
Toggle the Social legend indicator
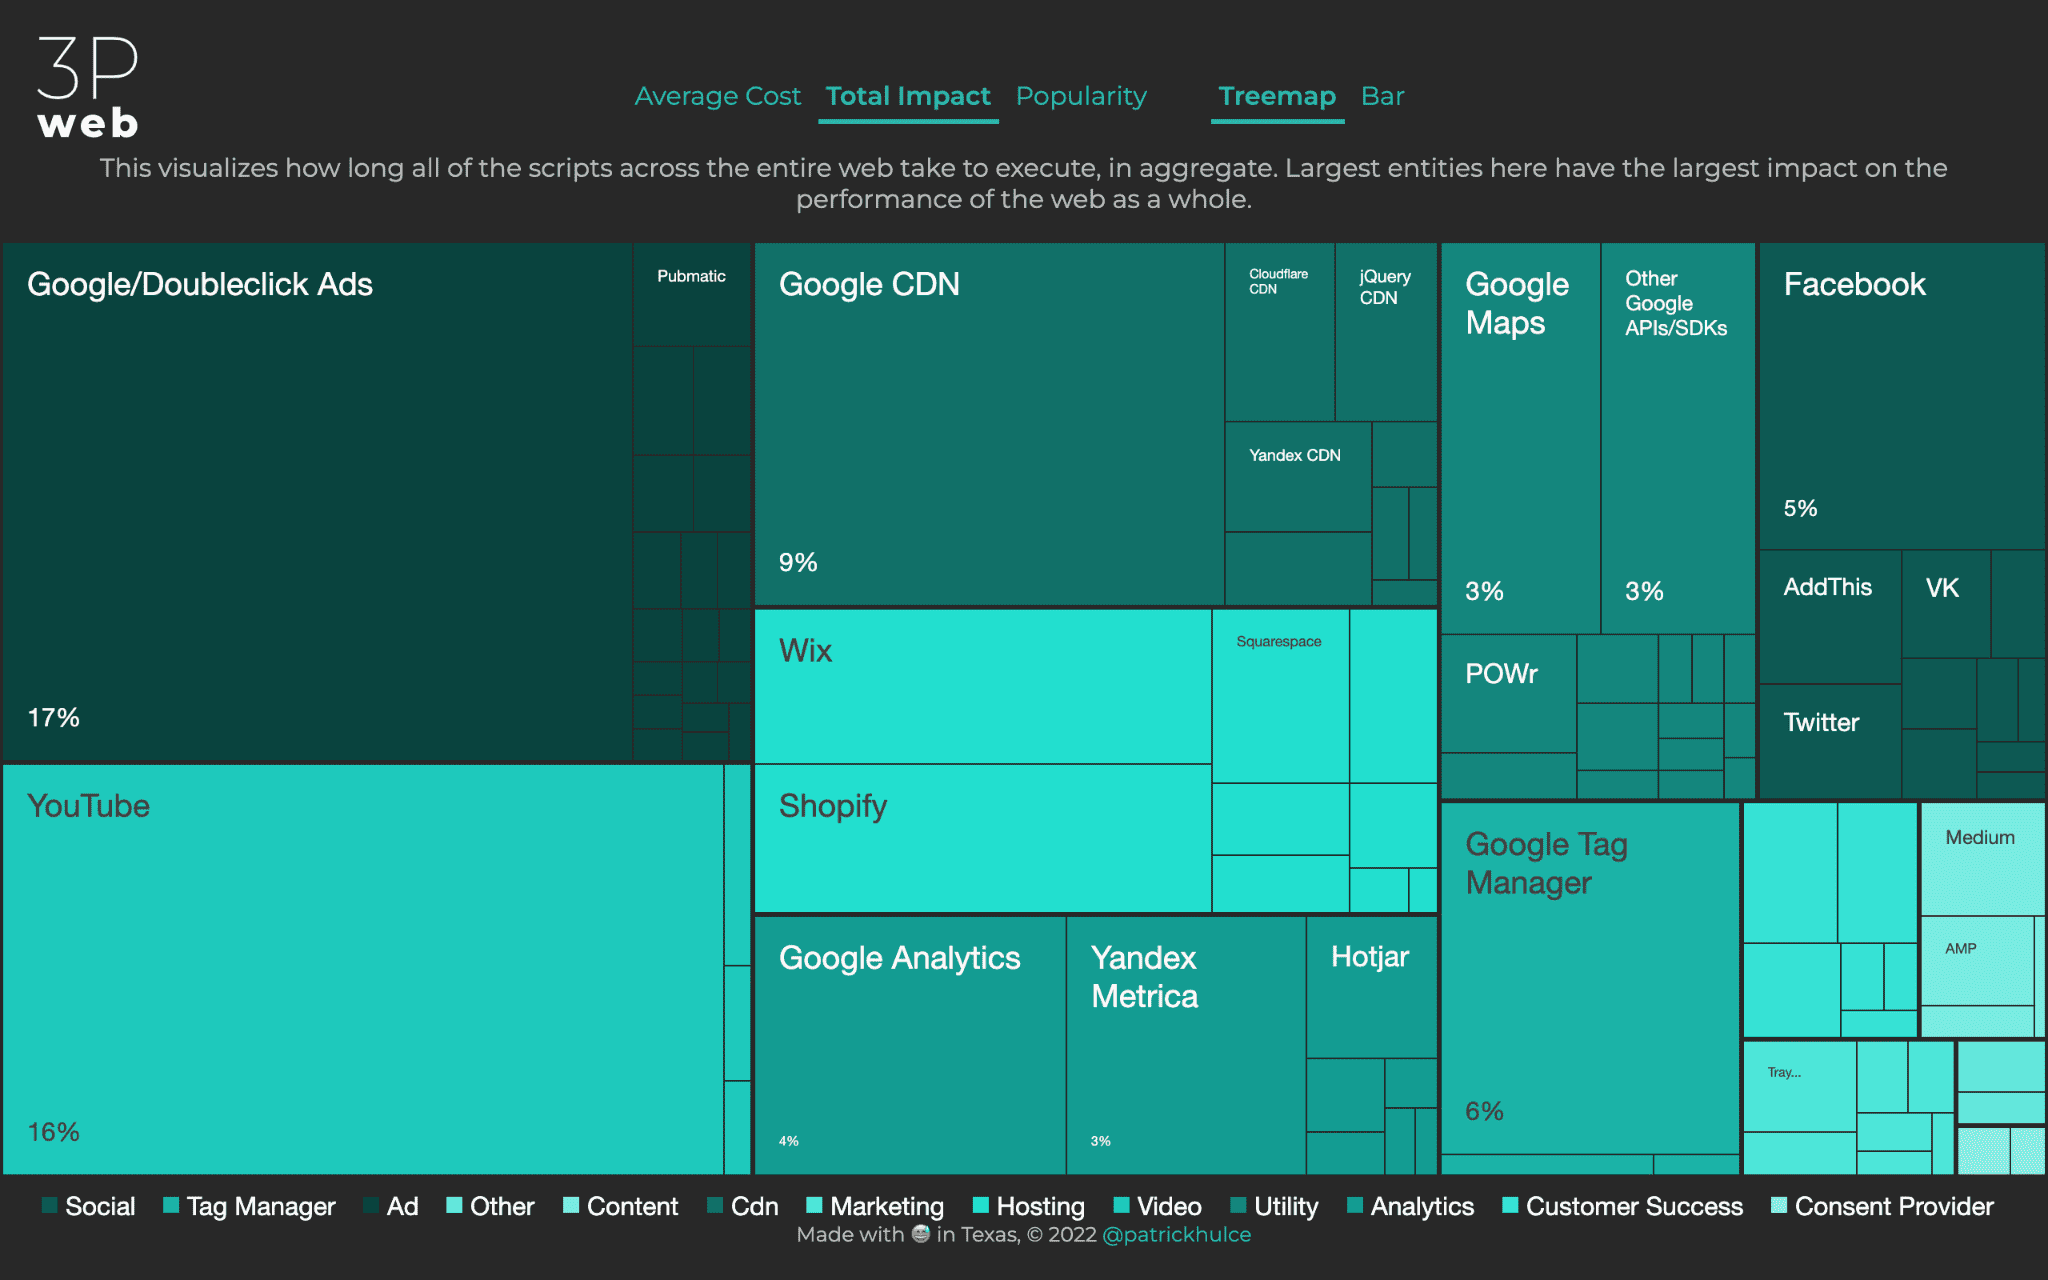point(46,1208)
